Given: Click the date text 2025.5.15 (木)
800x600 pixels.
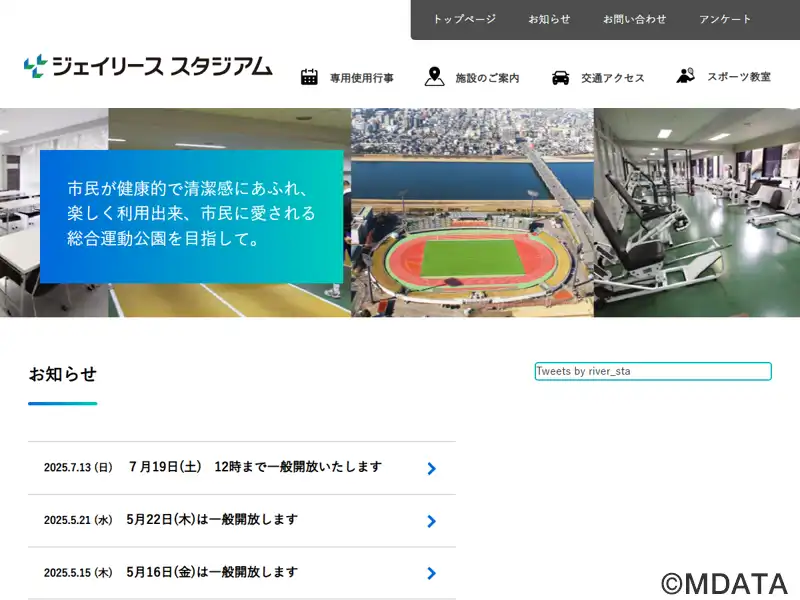Looking at the screenshot, I should [x=78, y=572].
